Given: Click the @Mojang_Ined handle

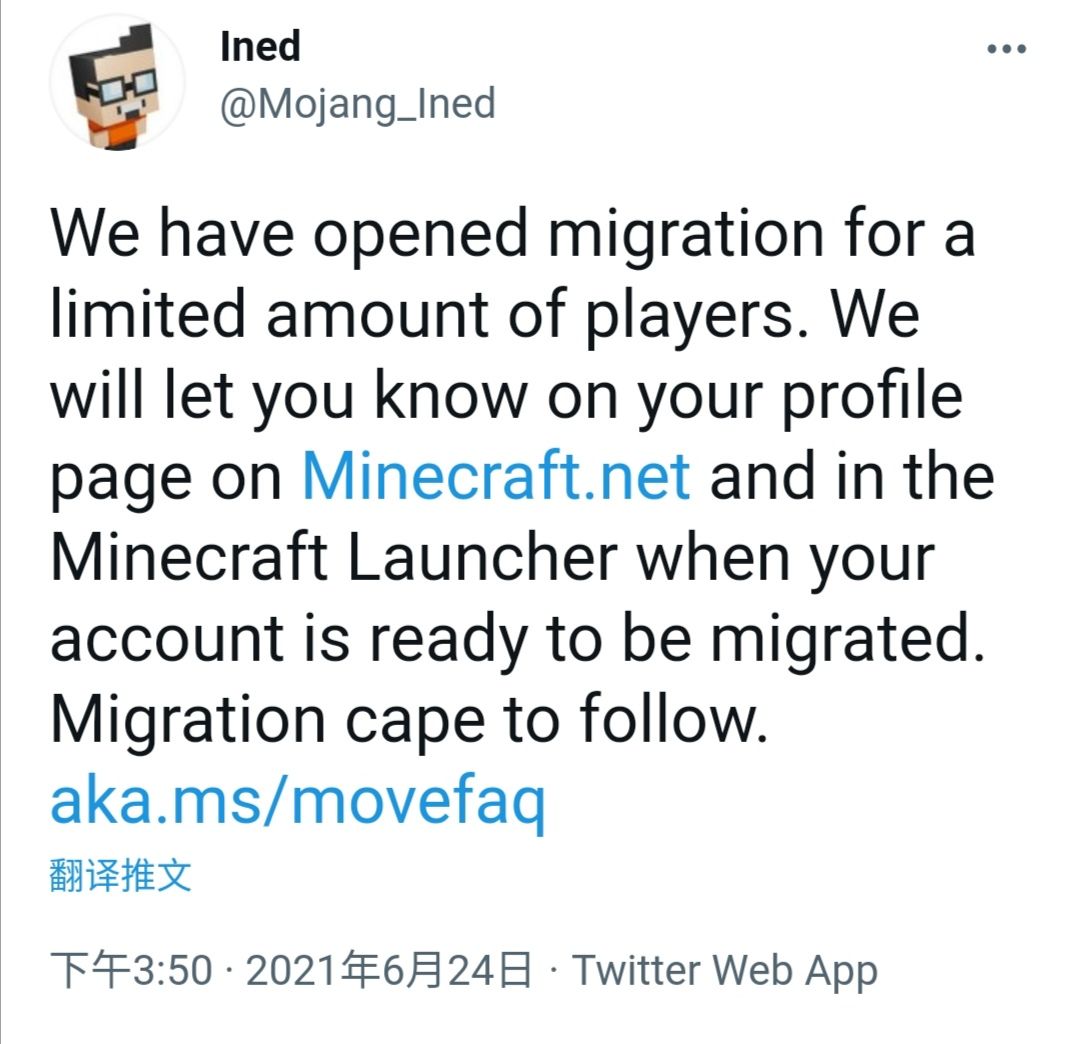Looking at the screenshot, I should pyautogui.click(x=357, y=103).
